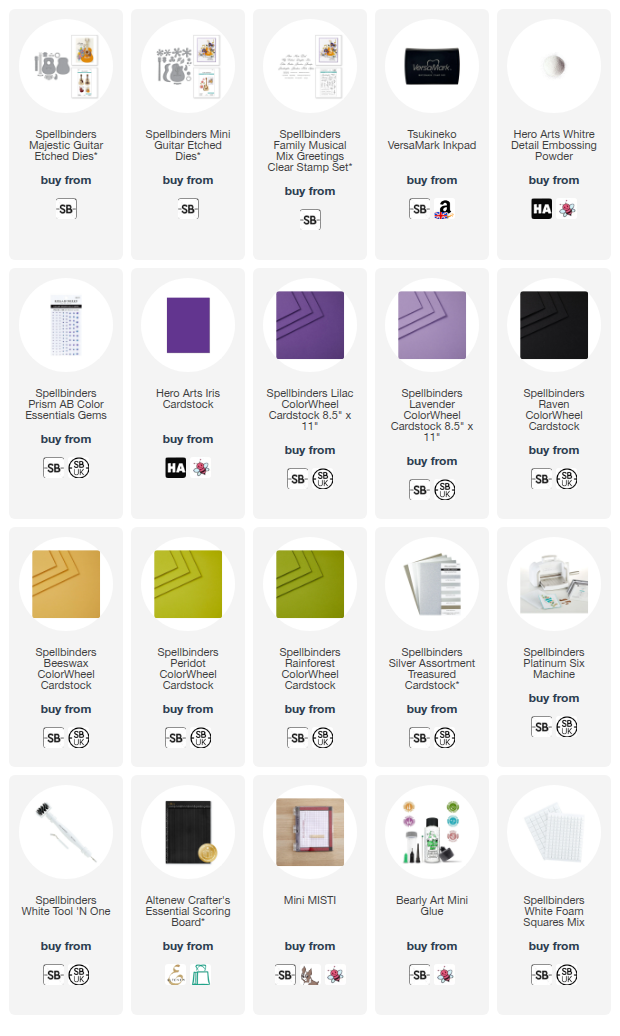
Task: Click HA store icon under Hero Arts Embossing Powder
Action: coord(542,209)
